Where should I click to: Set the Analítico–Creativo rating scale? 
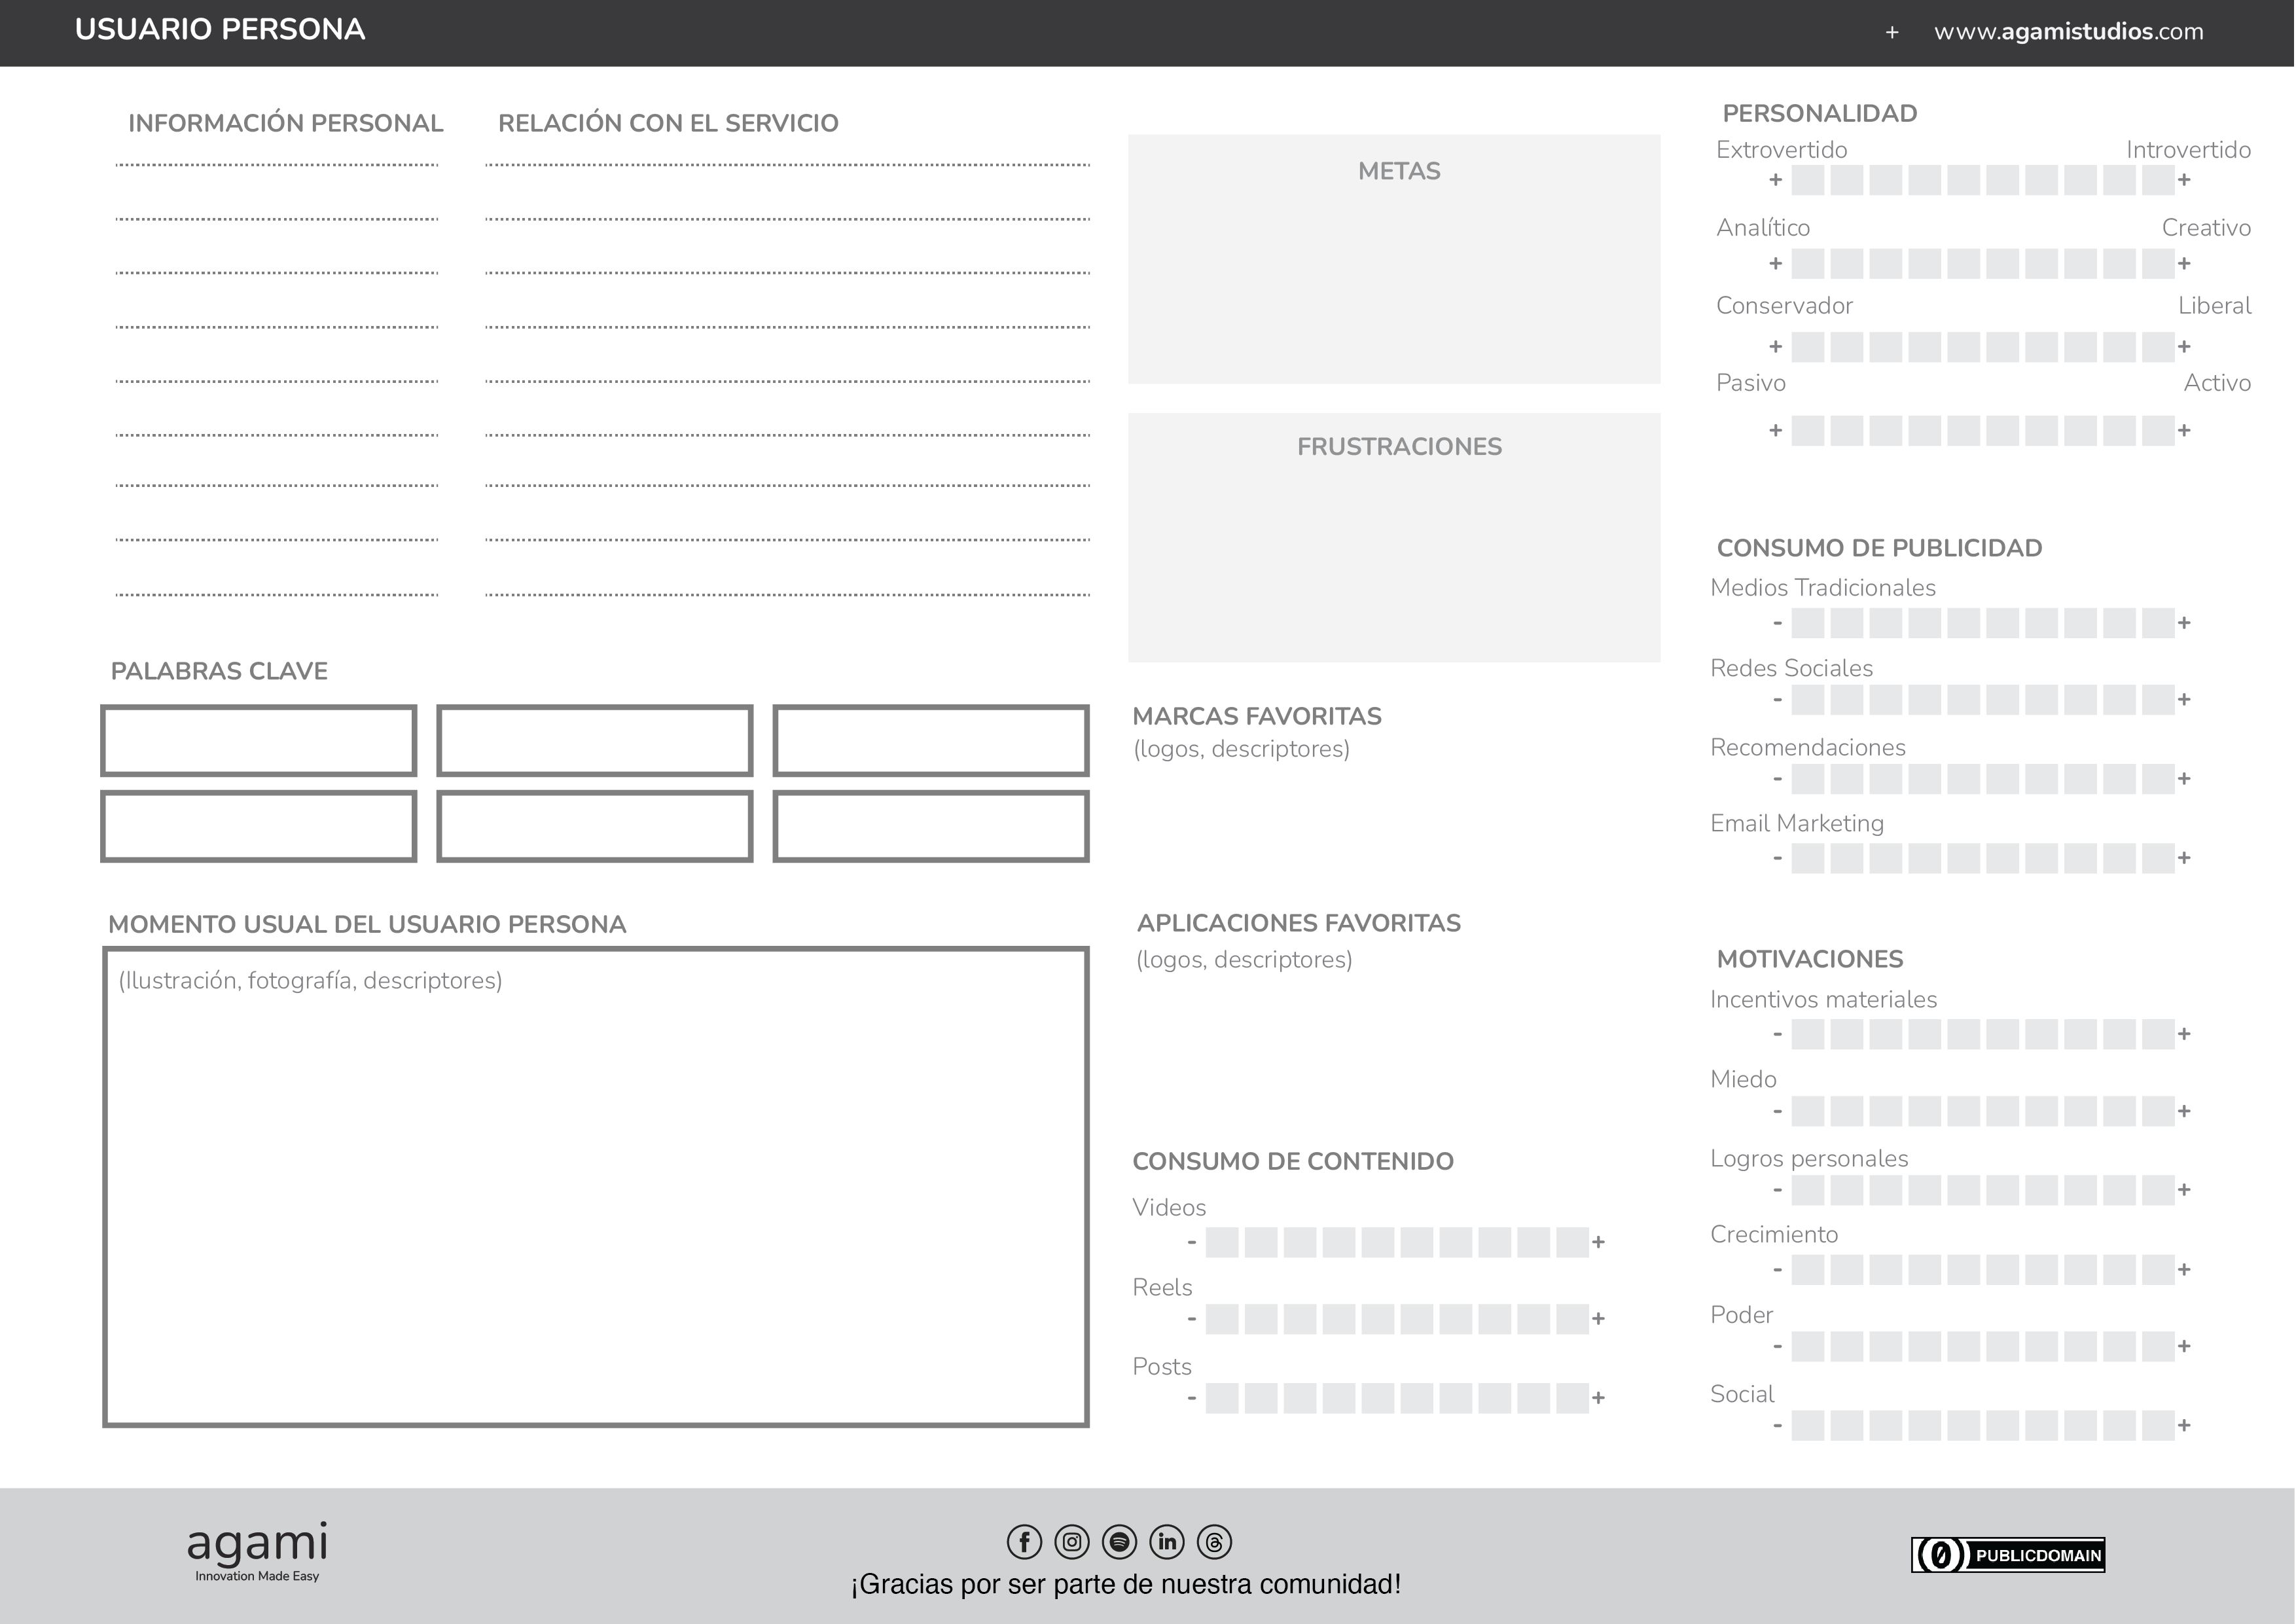[x=1982, y=264]
